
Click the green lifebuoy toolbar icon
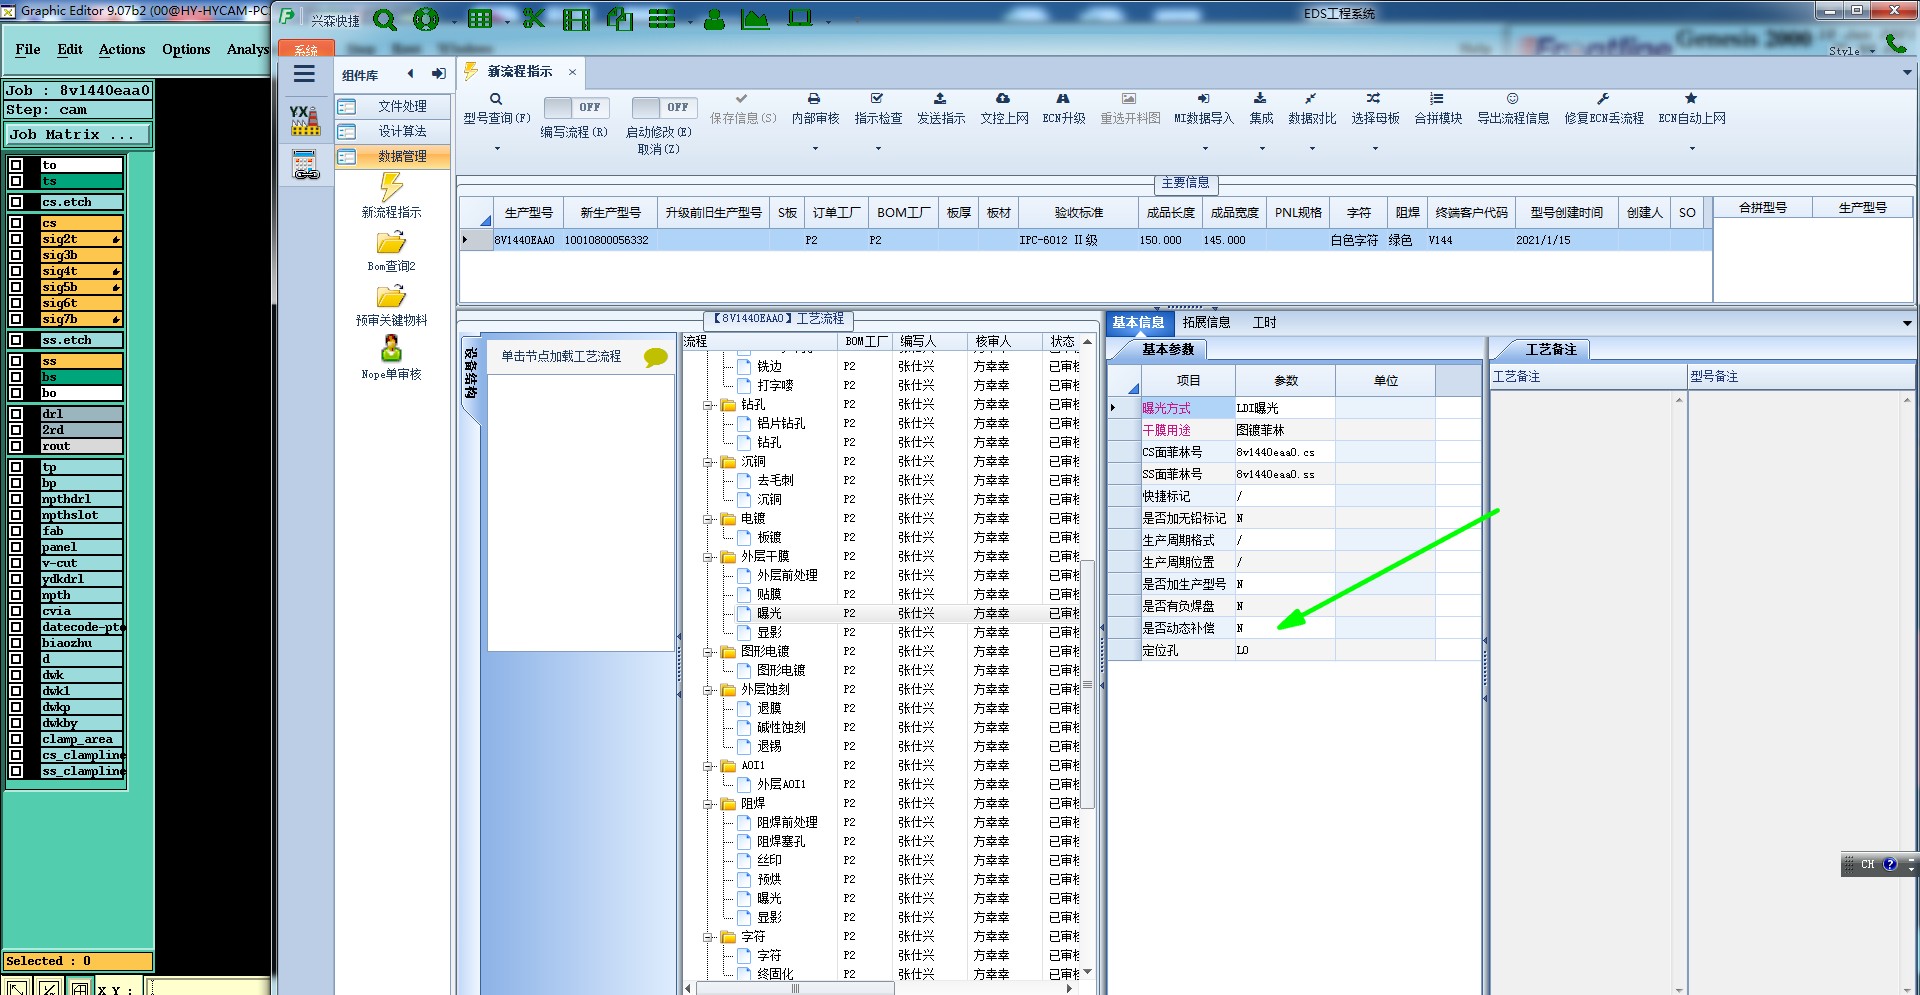426,19
